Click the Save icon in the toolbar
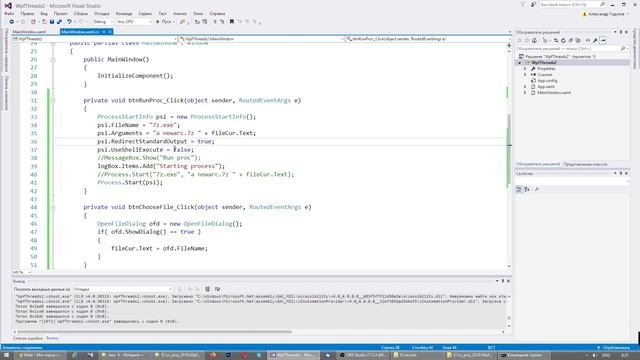The width and height of the screenshot is (640, 360). point(52,22)
